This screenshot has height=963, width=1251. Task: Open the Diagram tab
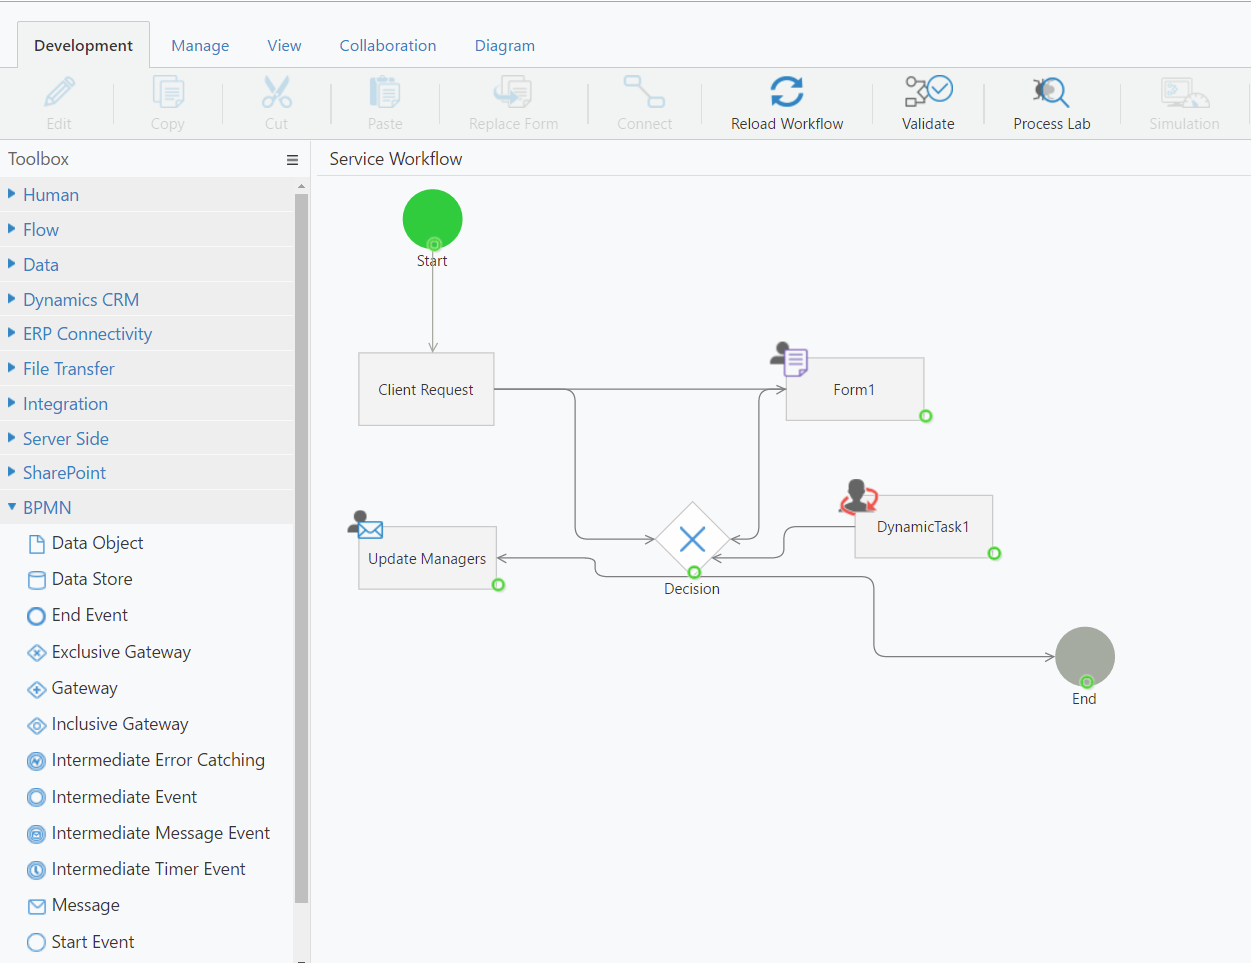pyautogui.click(x=505, y=46)
